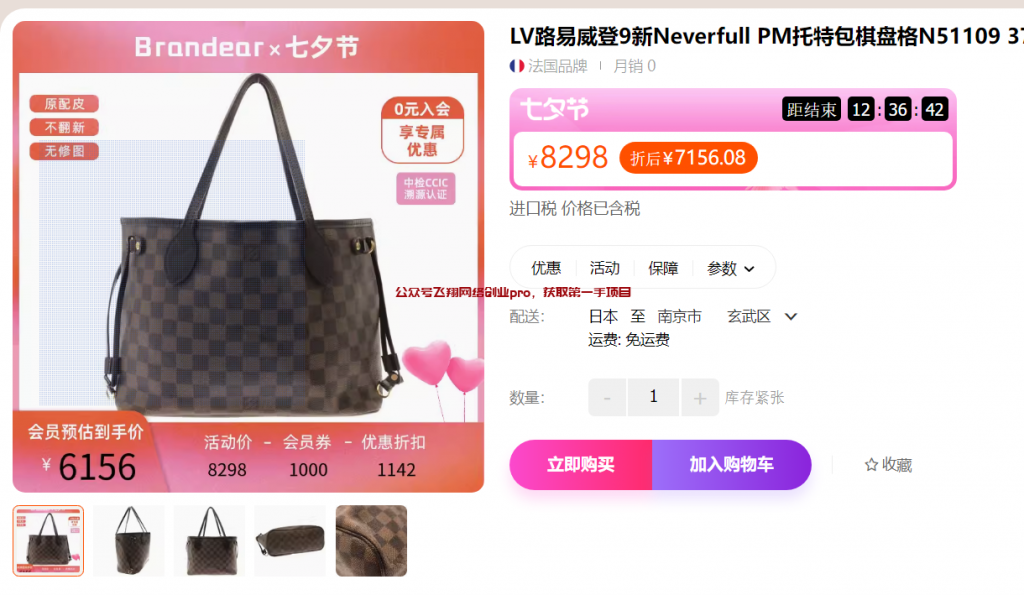Viewport: 1024px width, 595px height.
Task: Select the third bag front-view thumbnail
Action: [210, 541]
